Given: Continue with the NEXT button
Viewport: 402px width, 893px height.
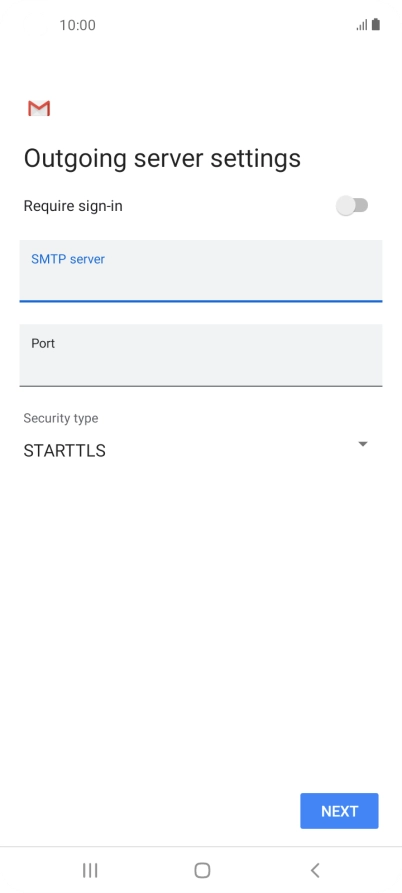Looking at the screenshot, I should pyautogui.click(x=339, y=811).
